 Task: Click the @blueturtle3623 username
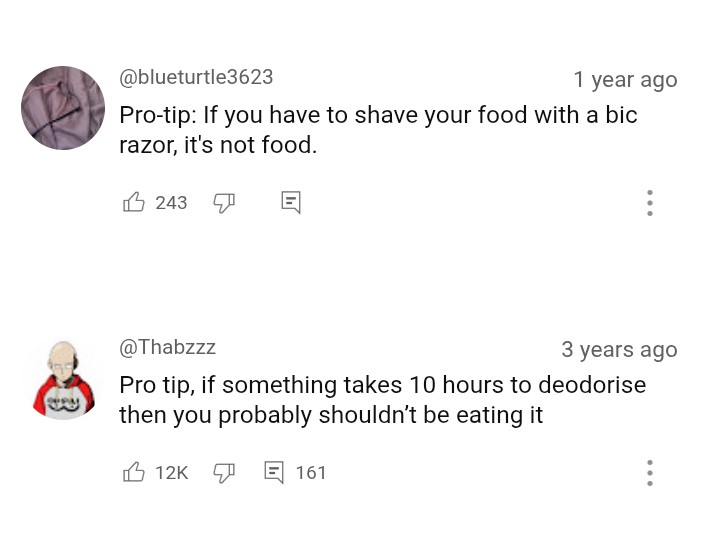click(x=196, y=77)
